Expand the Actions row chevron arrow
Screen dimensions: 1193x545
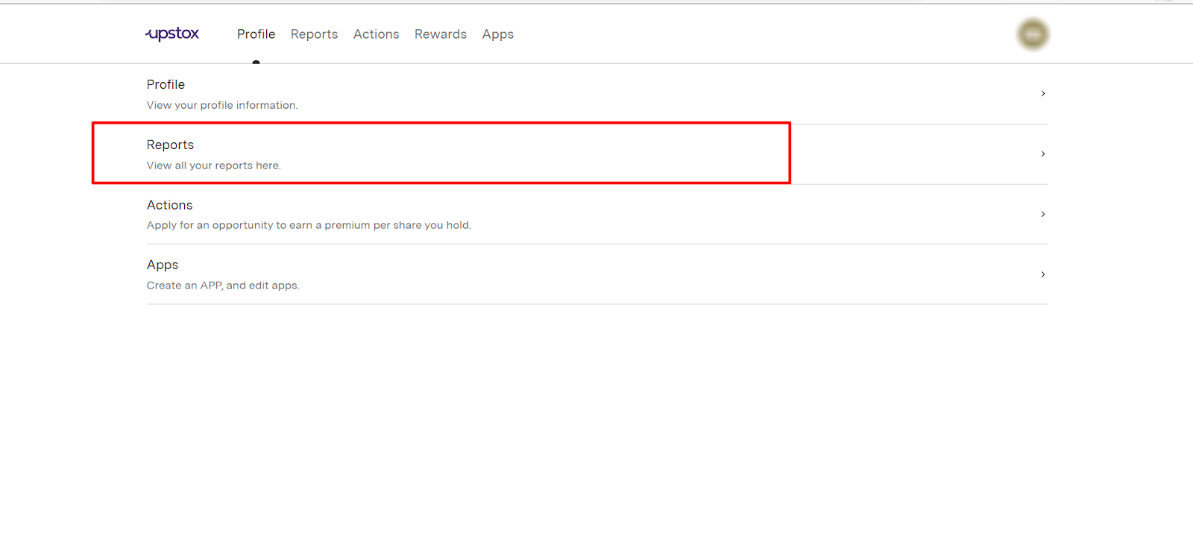1043,214
